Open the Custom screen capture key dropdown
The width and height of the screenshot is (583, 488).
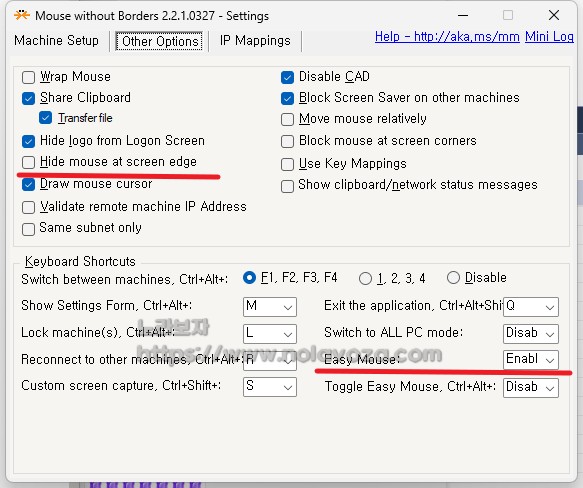click(x=270, y=387)
